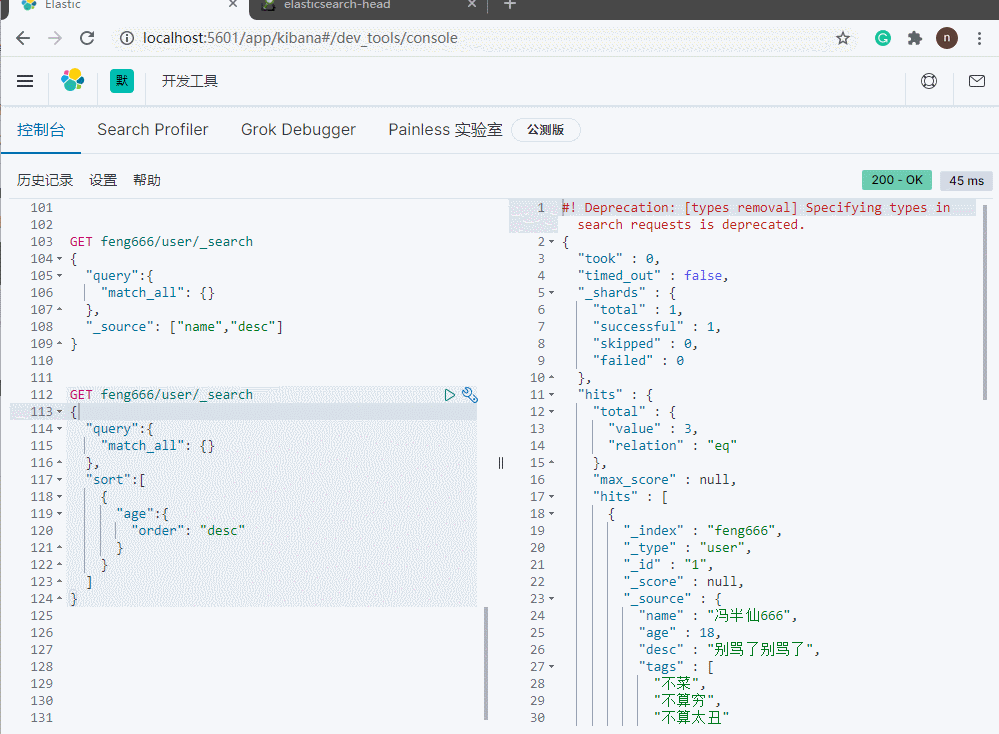Close the elasticsearch-head browser tab
This screenshot has width=999, height=734.
(x=471, y=4)
